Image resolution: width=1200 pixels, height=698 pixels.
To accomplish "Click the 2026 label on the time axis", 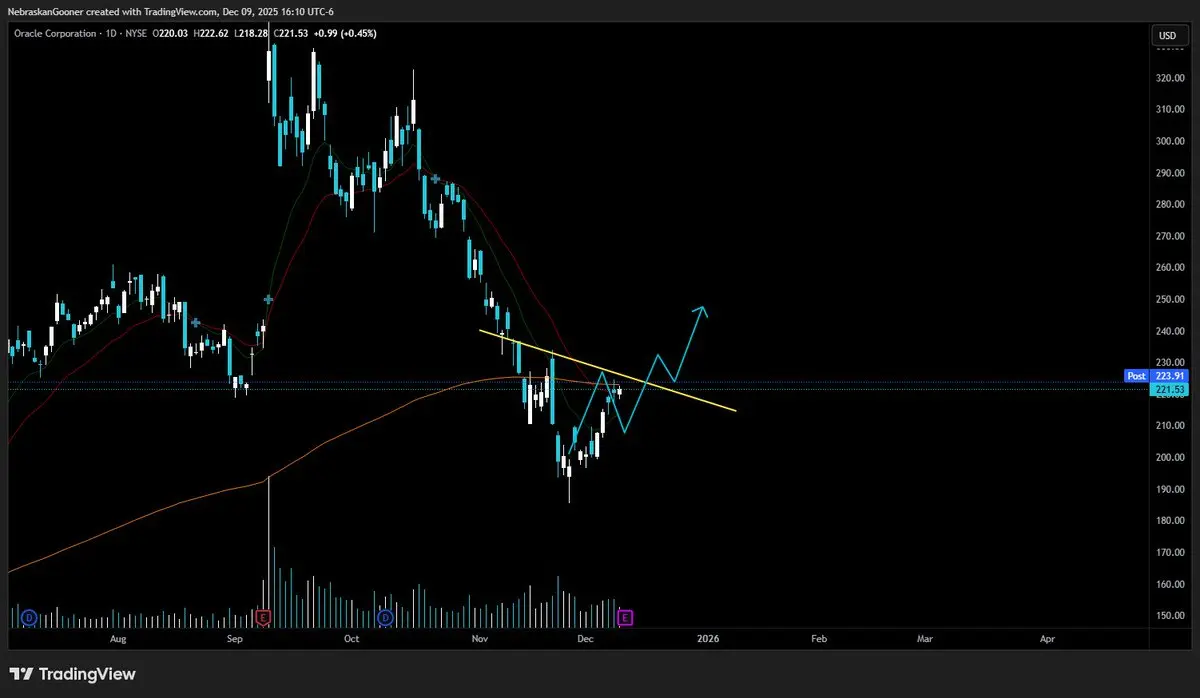I will coord(708,637).
